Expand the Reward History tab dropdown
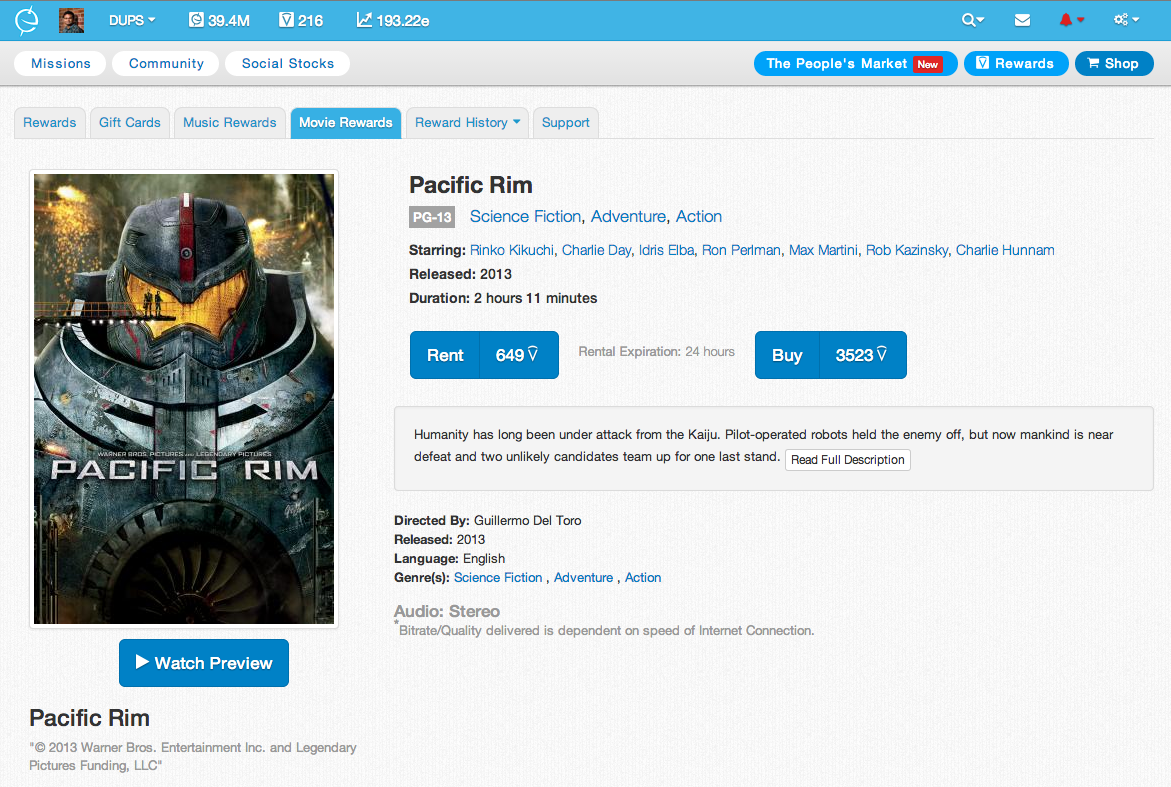The height and width of the screenshot is (787, 1171). coord(467,123)
